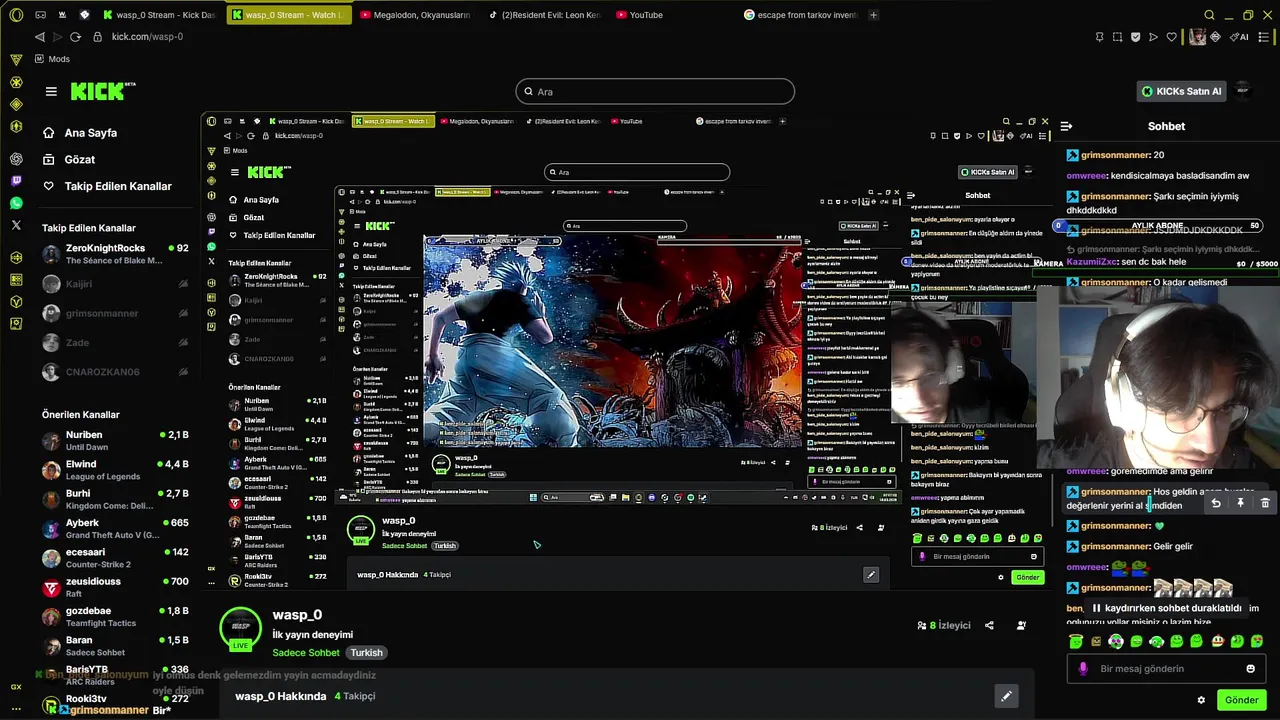Open the X (Twitter) sidebar icon
Image resolution: width=1280 pixels, height=720 pixels.
click(16, 225)
